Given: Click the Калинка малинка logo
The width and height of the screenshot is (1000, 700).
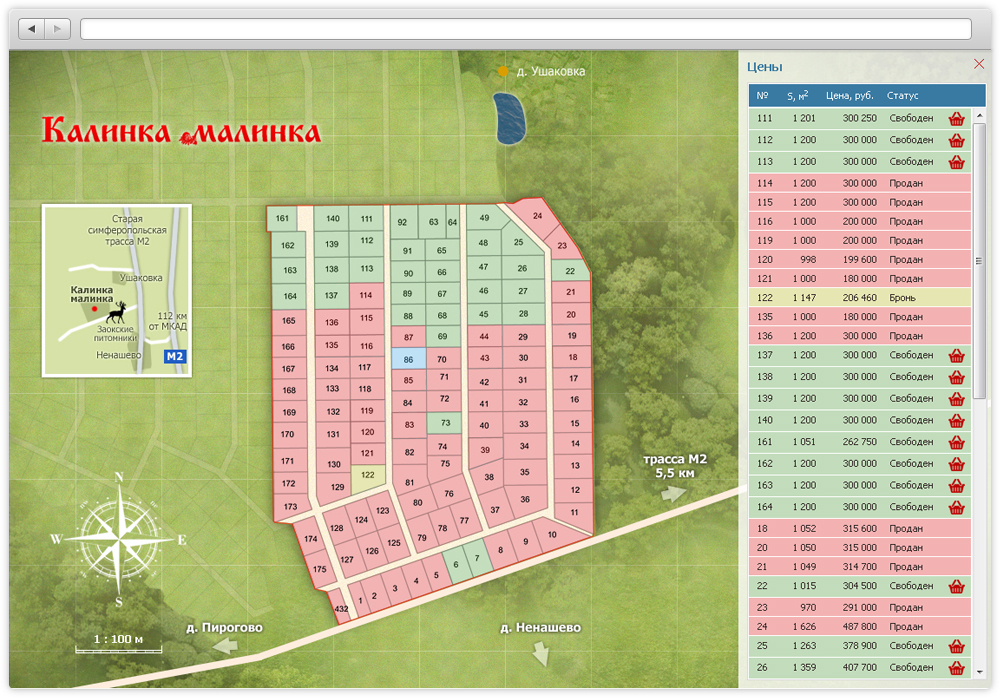Looking at the screenshot, I should point(181,131).
